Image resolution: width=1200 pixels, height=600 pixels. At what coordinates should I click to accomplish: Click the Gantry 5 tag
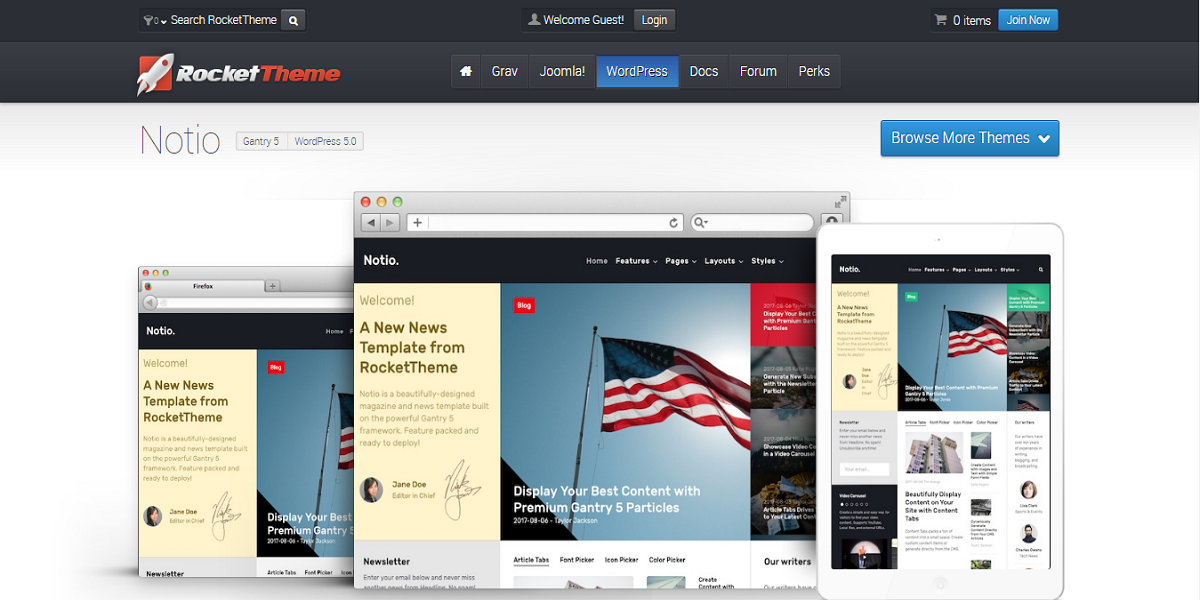point(261,141)
